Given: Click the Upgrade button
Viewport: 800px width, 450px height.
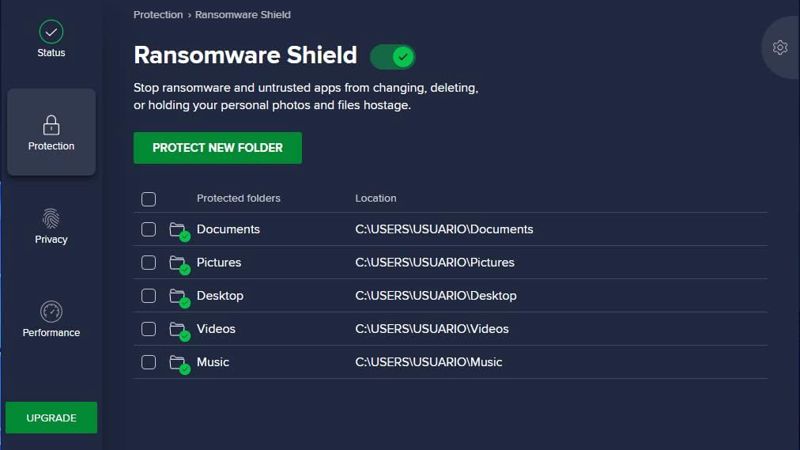Looking at the screenshot, I should [51, 418].
